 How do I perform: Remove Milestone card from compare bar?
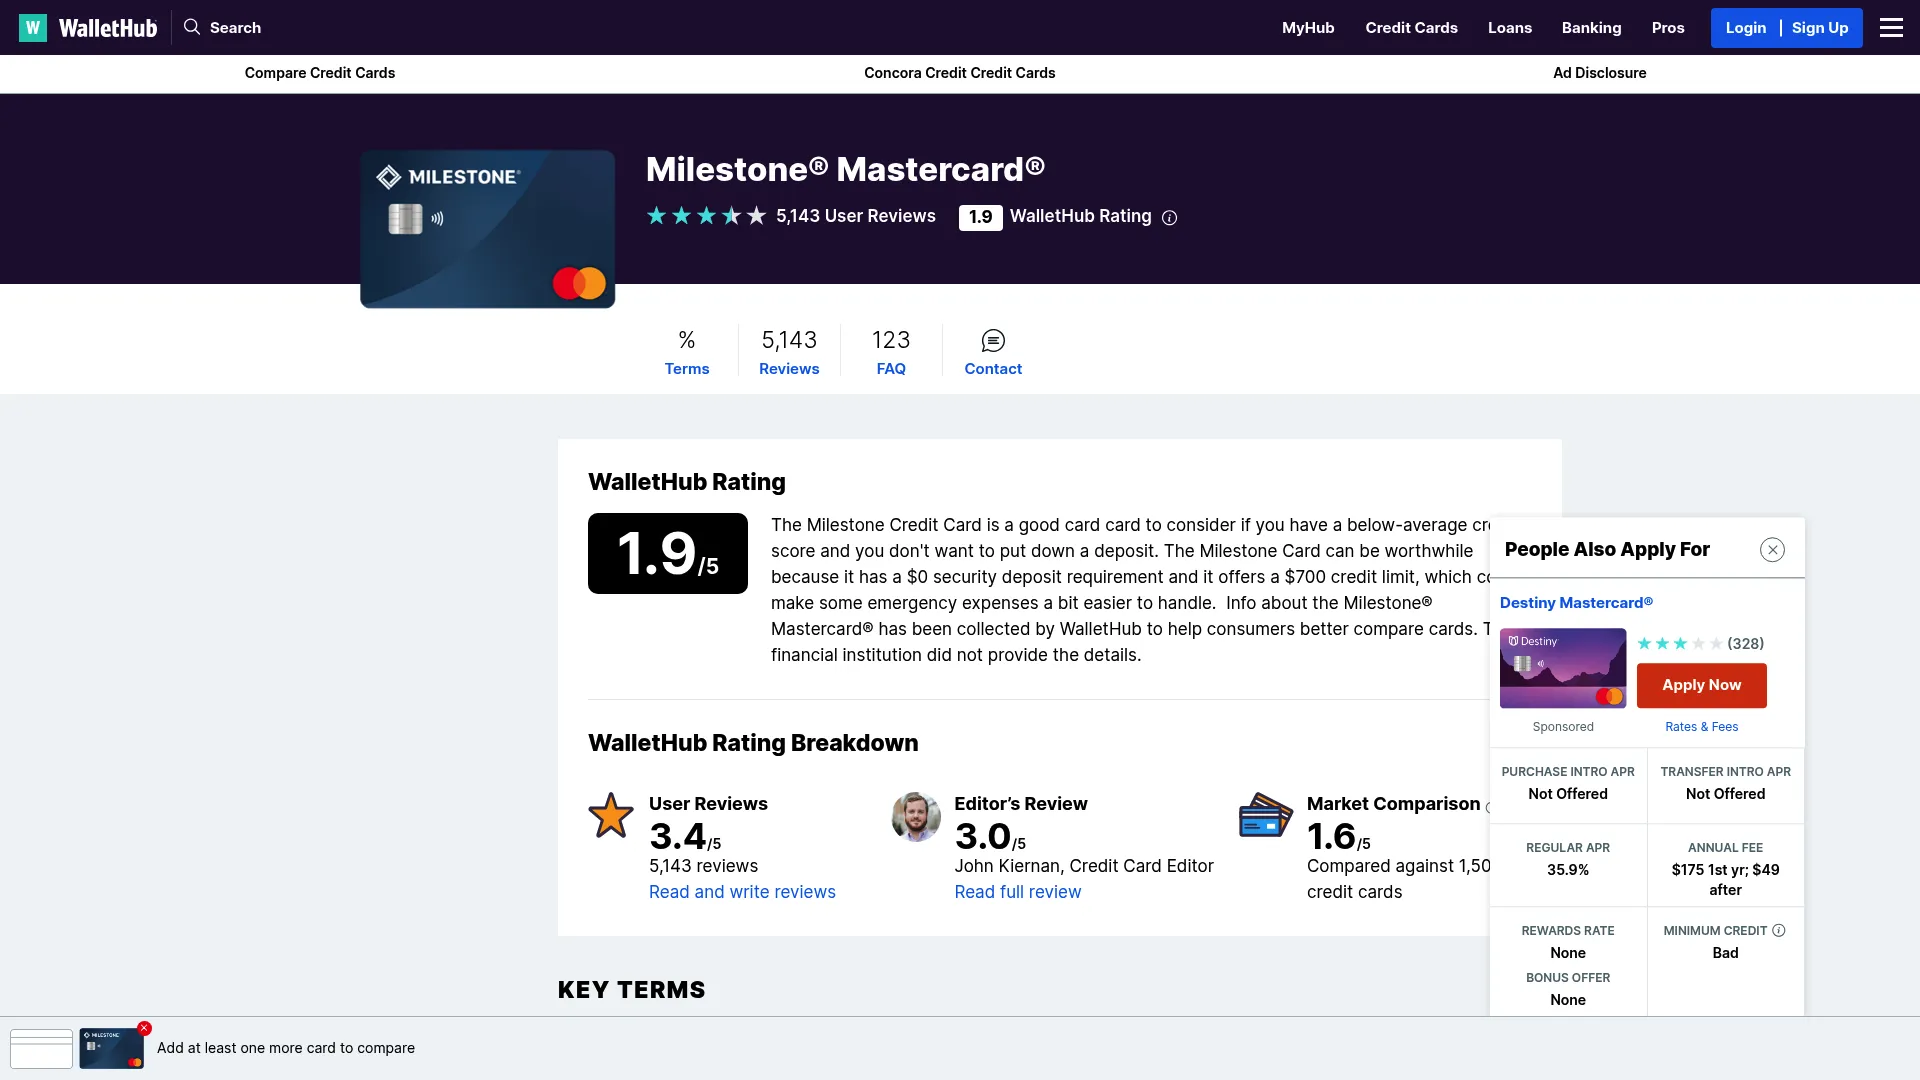click(x=144, y=1028)
